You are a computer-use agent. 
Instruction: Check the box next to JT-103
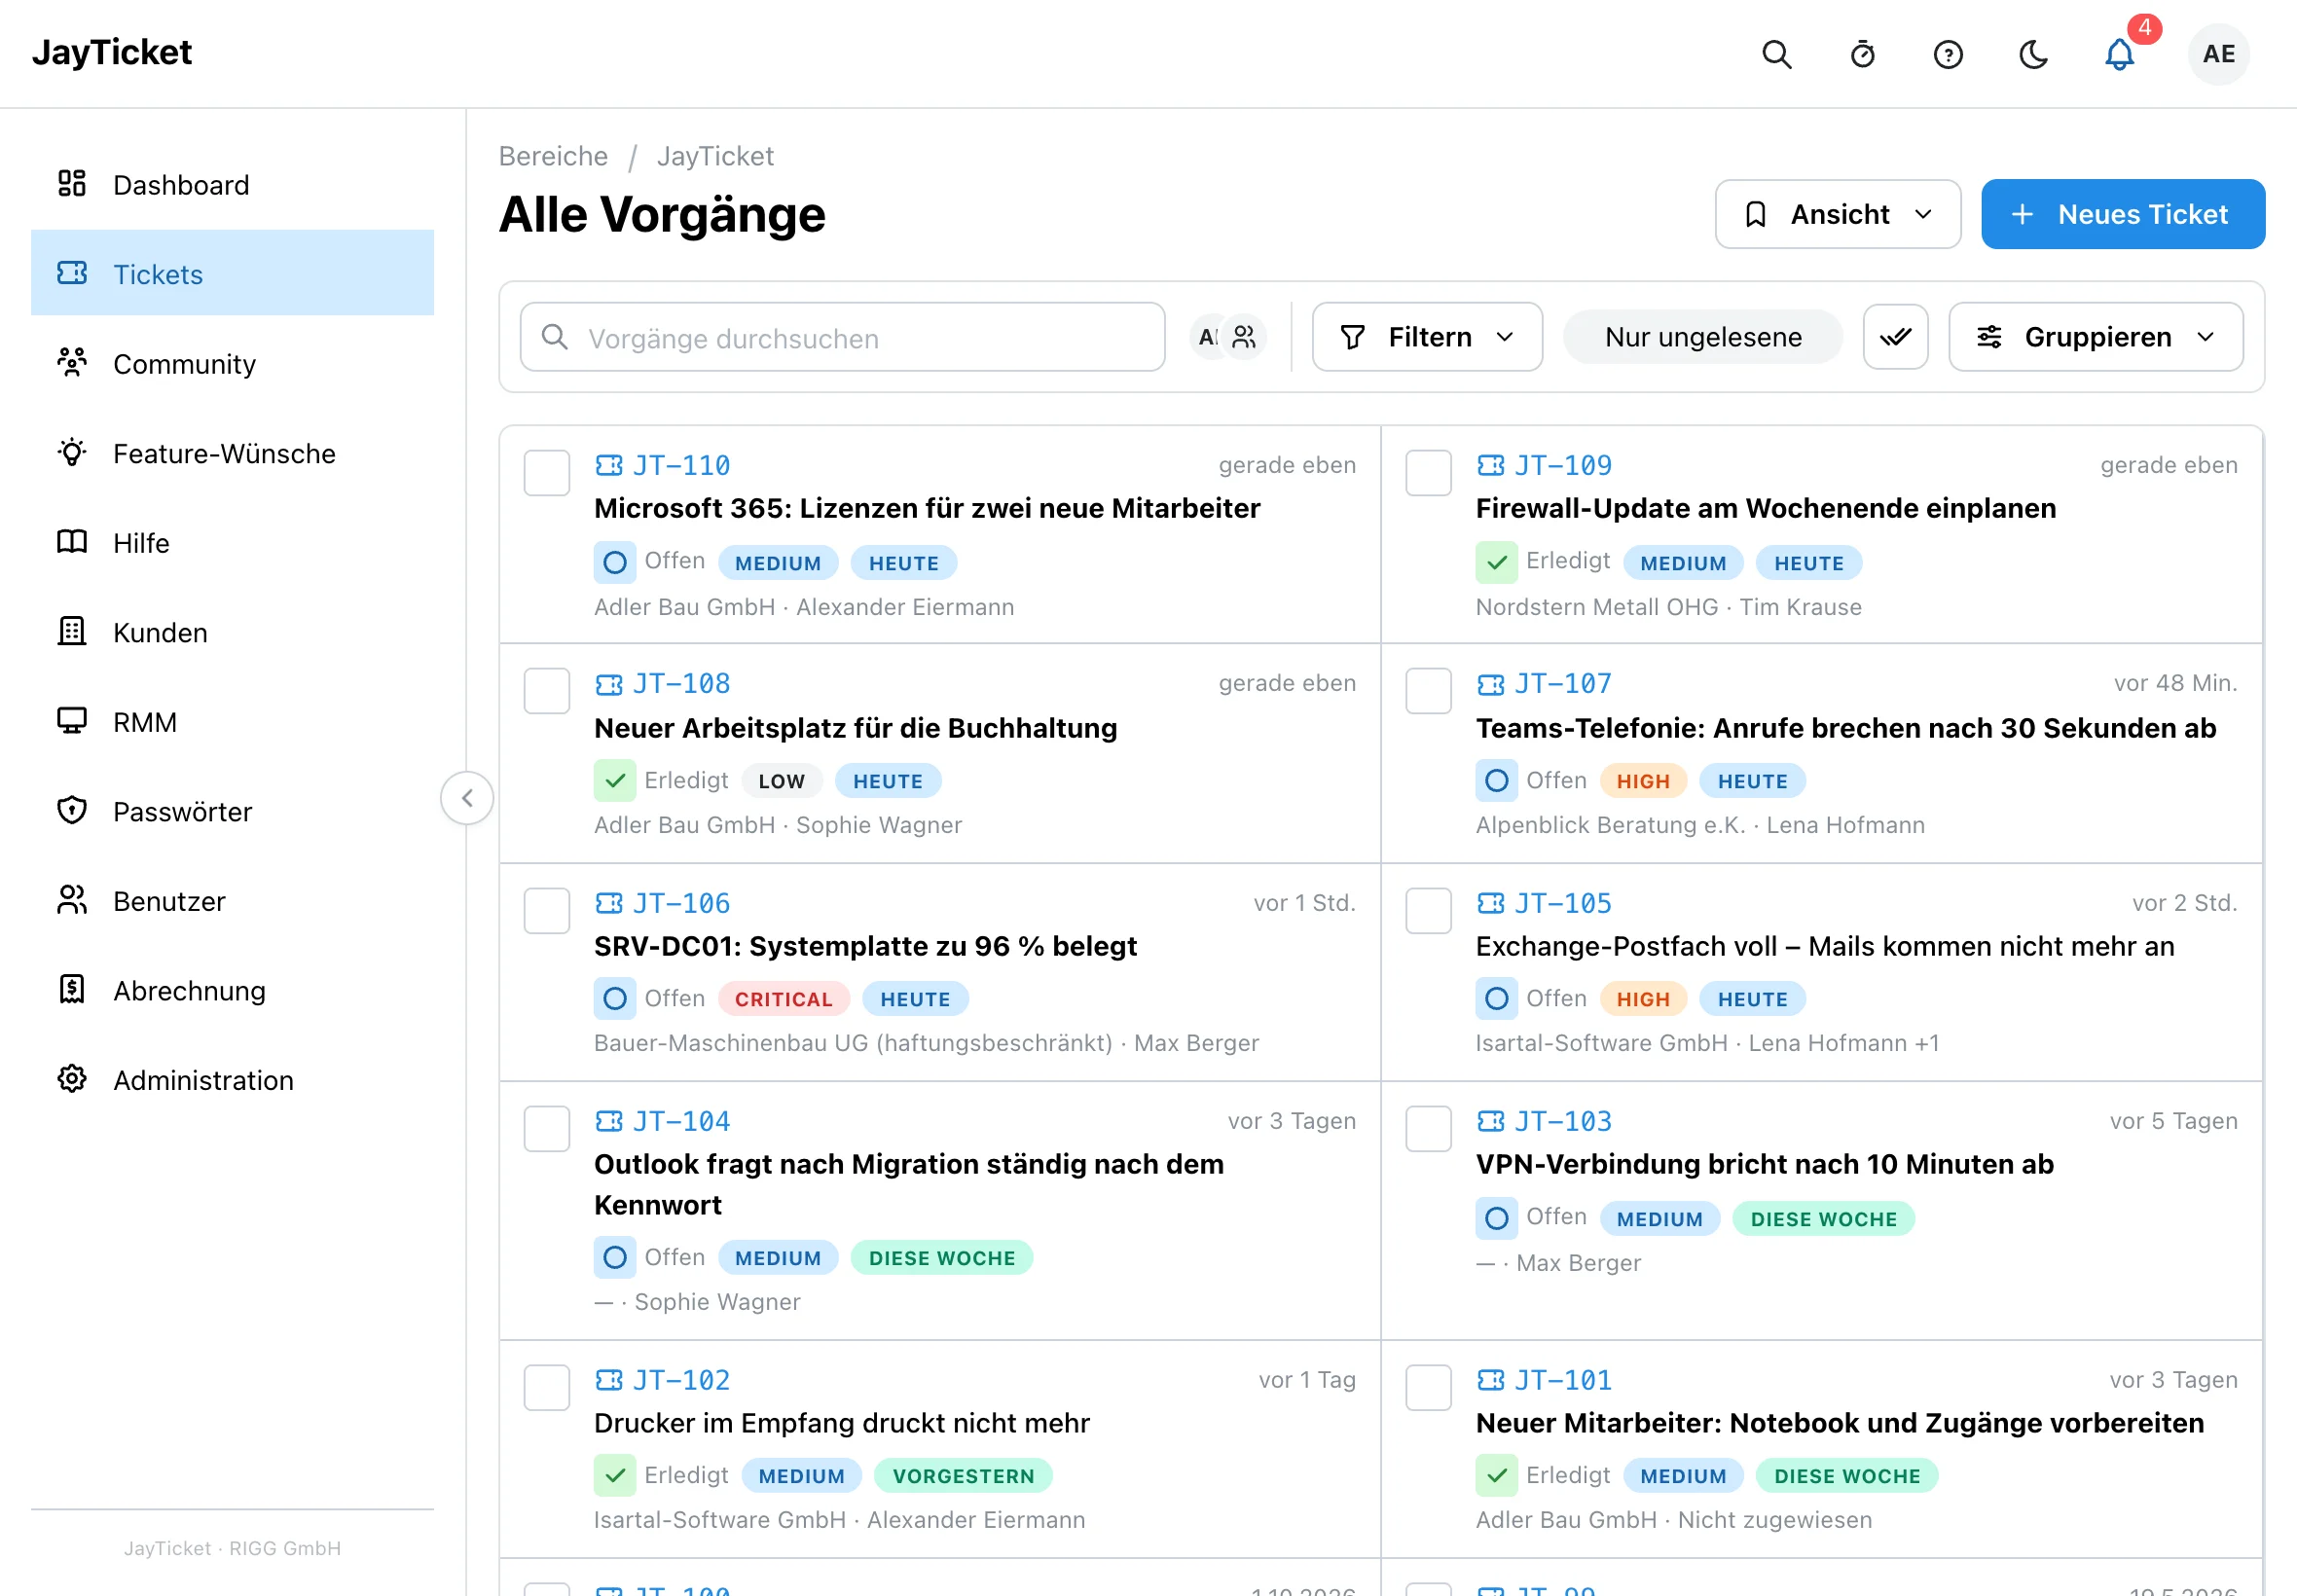[x=1428, y=1128]
